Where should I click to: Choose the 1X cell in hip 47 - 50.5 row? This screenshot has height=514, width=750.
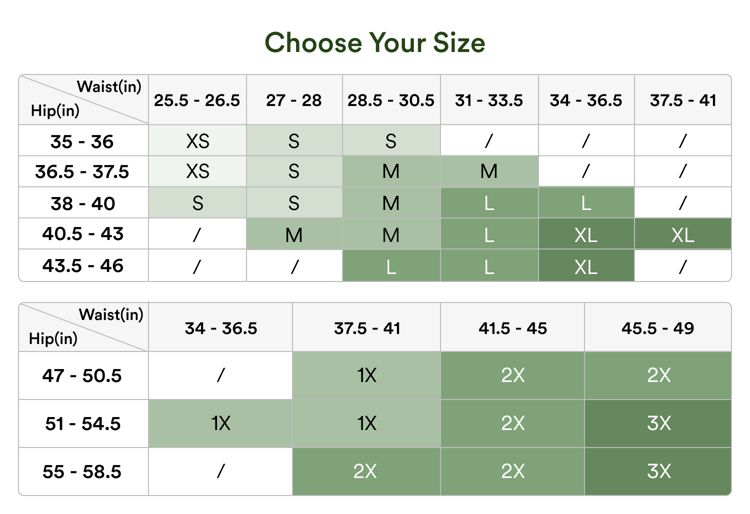point(366,376)
